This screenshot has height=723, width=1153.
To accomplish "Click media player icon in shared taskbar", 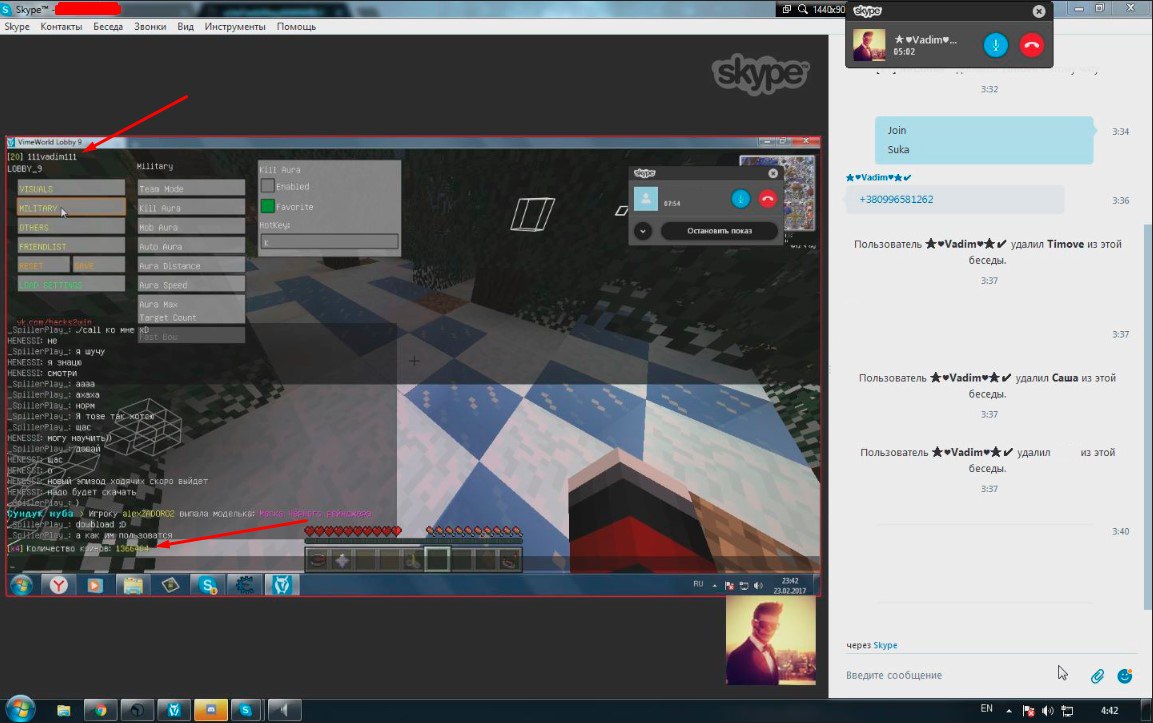I will click(x=95, y=585).
